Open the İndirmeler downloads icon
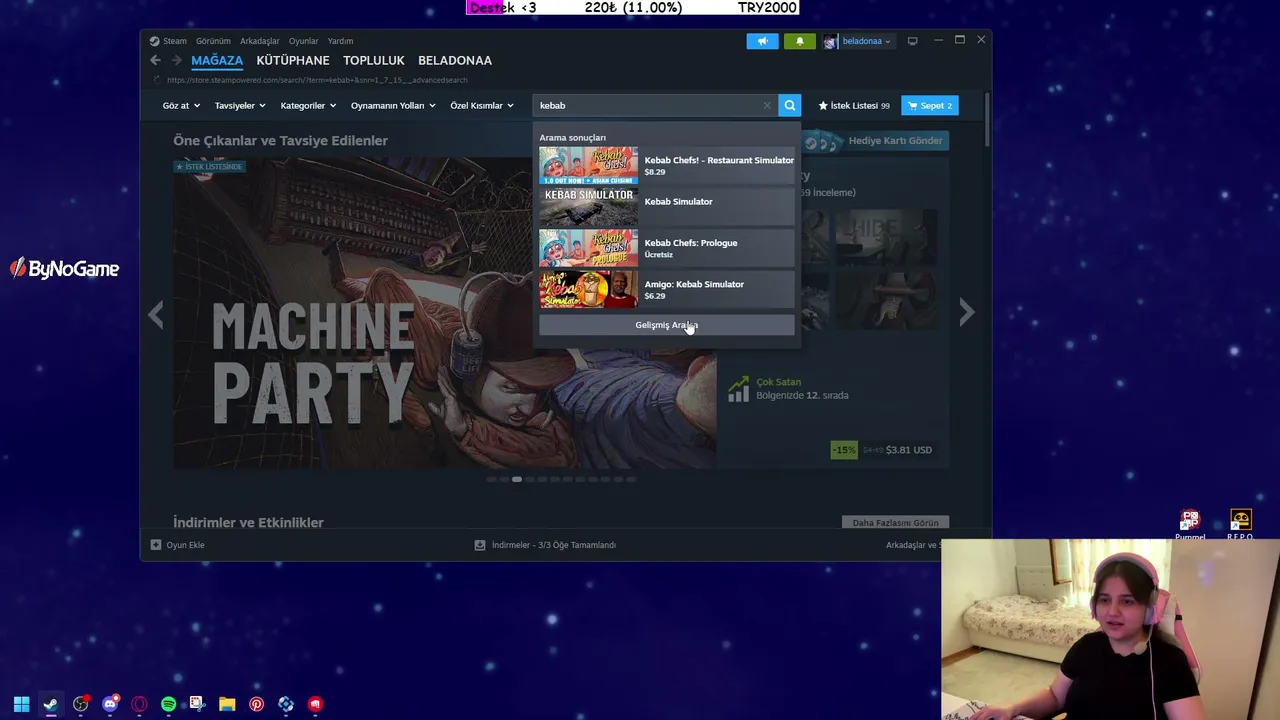This screenshot has height=720, width=1280. click(480, 545)
